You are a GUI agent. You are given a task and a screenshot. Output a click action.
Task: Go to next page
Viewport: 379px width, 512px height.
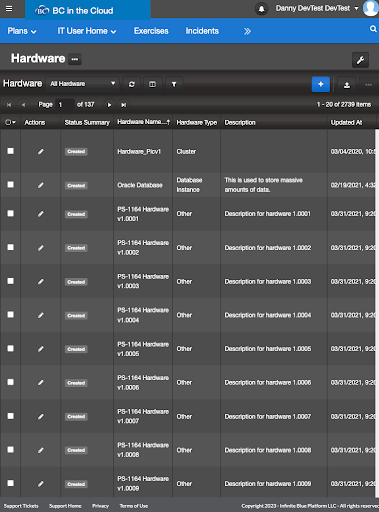[x=109, y=105]
